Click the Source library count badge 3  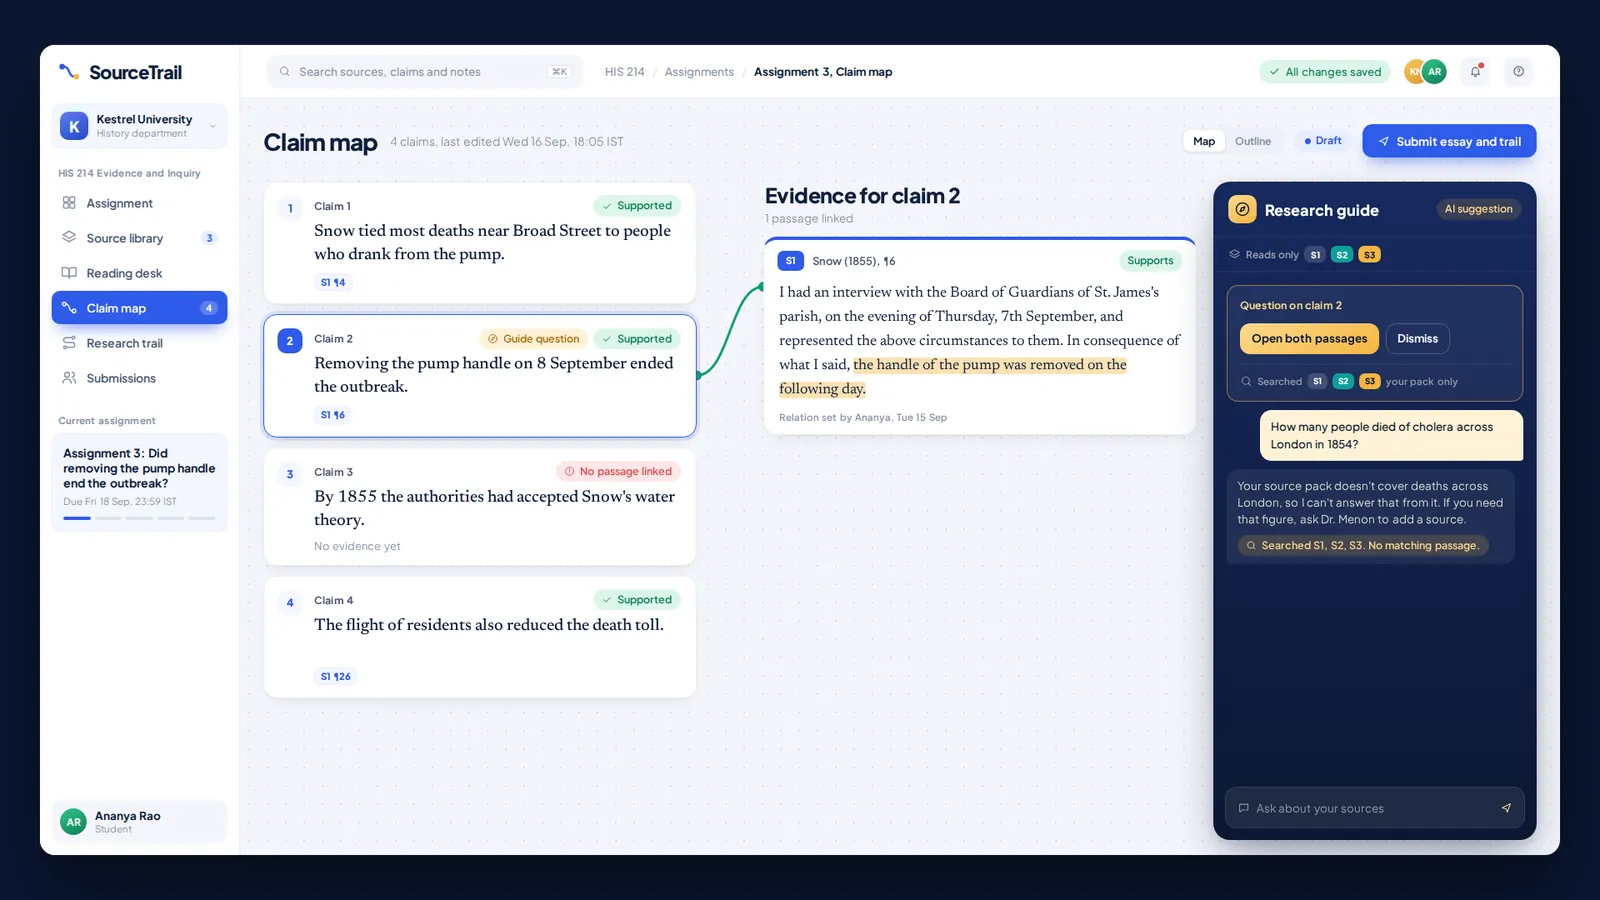tap(209, 238)
